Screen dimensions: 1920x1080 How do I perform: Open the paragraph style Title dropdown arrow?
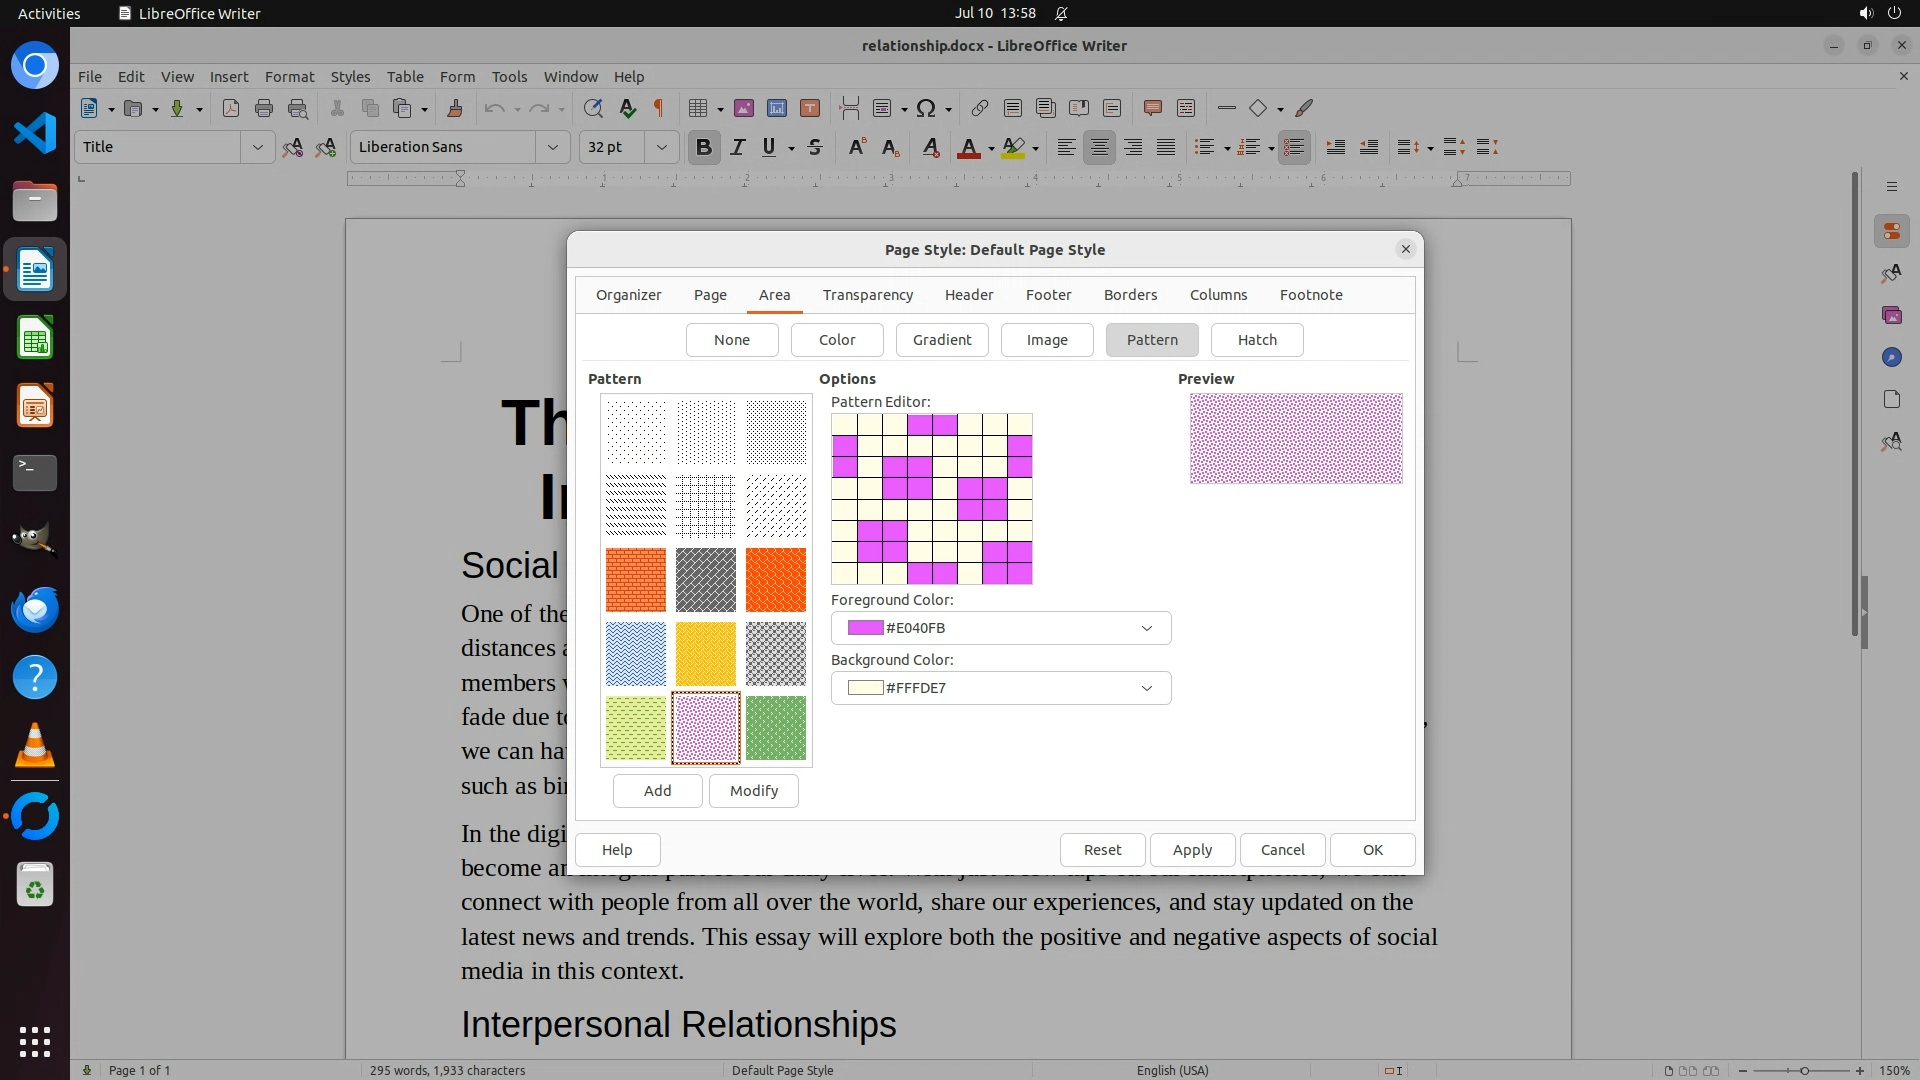click(257, 147)
